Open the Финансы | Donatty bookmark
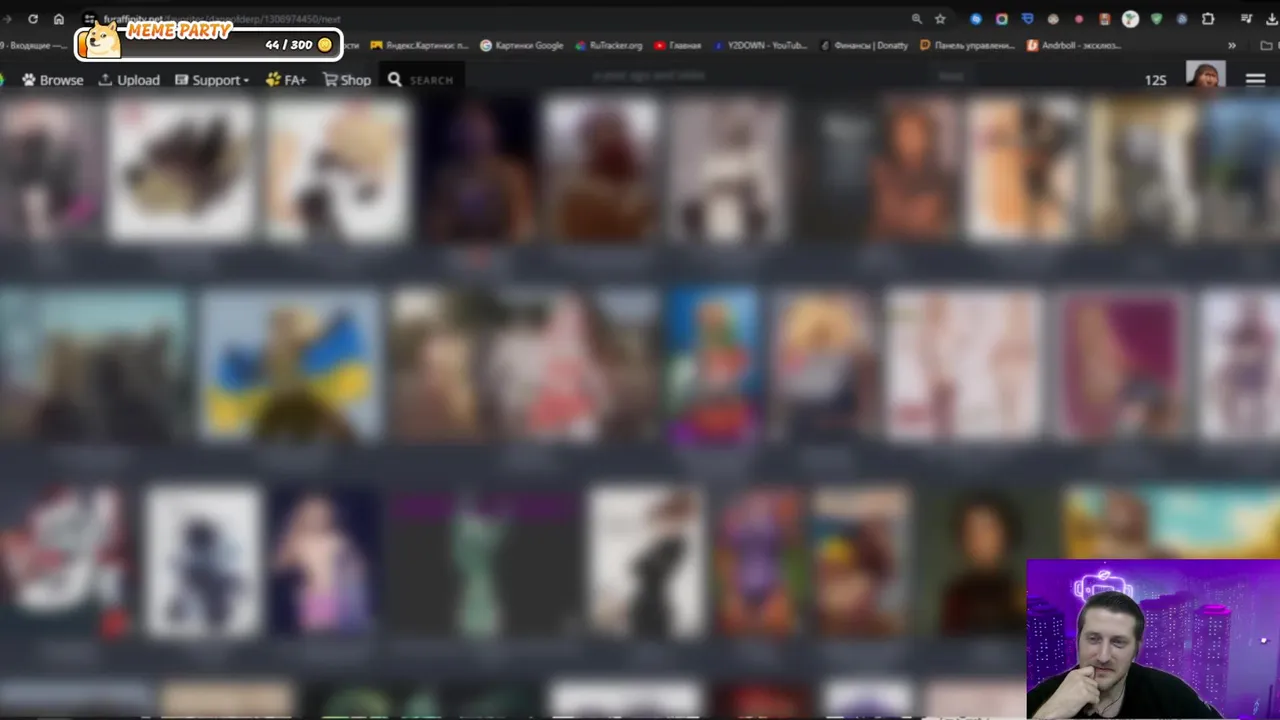Image resolution: width=1280 pixels, height=720 pixels. (863, 45)
